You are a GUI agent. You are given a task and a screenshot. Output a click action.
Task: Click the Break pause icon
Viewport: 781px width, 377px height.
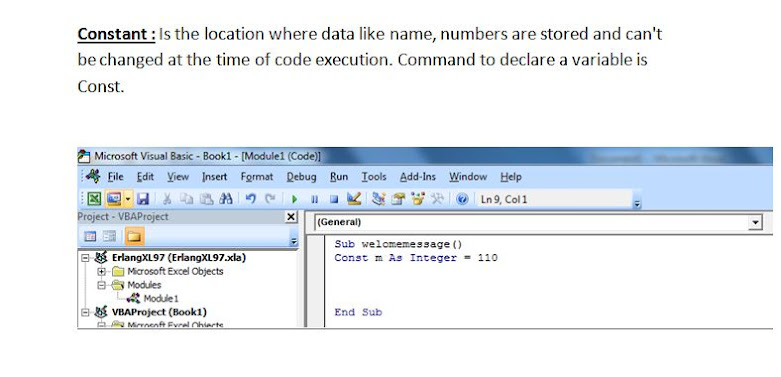[x=314, y=200]
